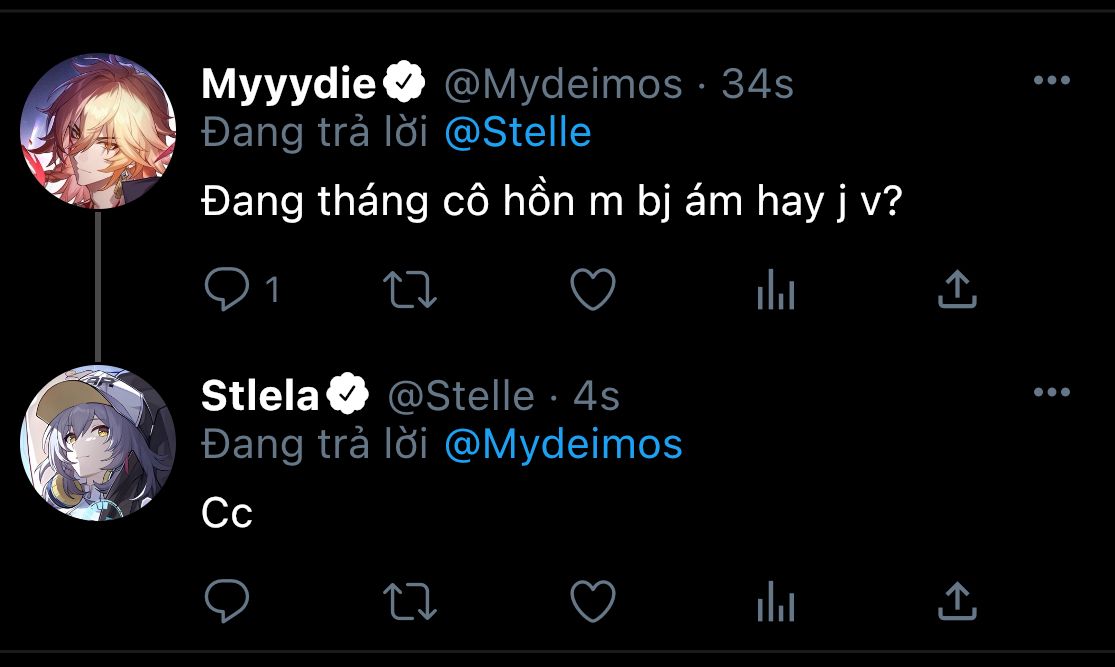
Task: Open the 34s timestamp of first tweet
Action: coord(757,85)
